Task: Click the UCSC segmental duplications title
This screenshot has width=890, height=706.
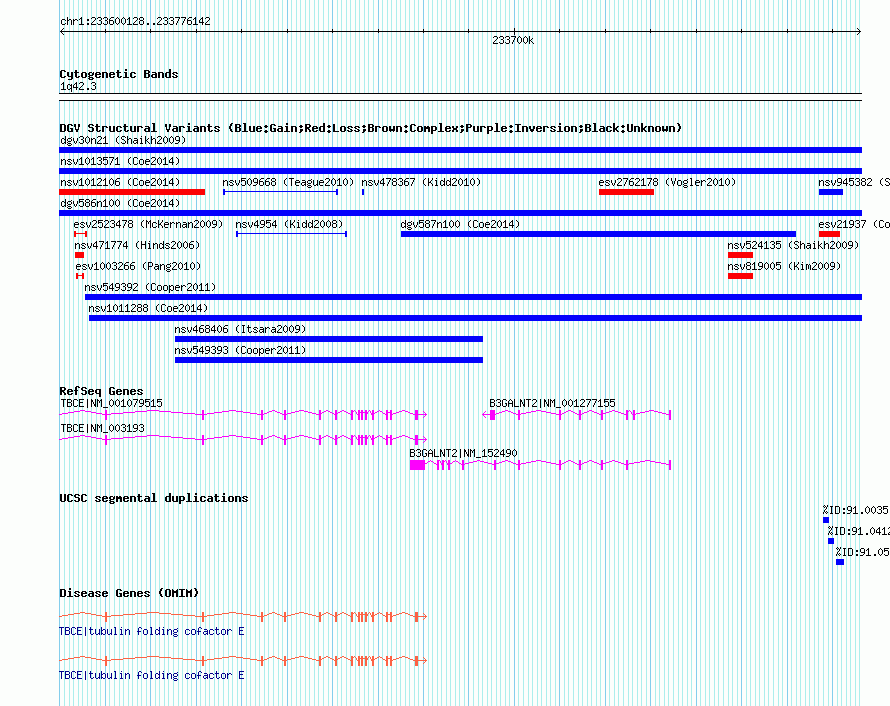Action: 154,498
